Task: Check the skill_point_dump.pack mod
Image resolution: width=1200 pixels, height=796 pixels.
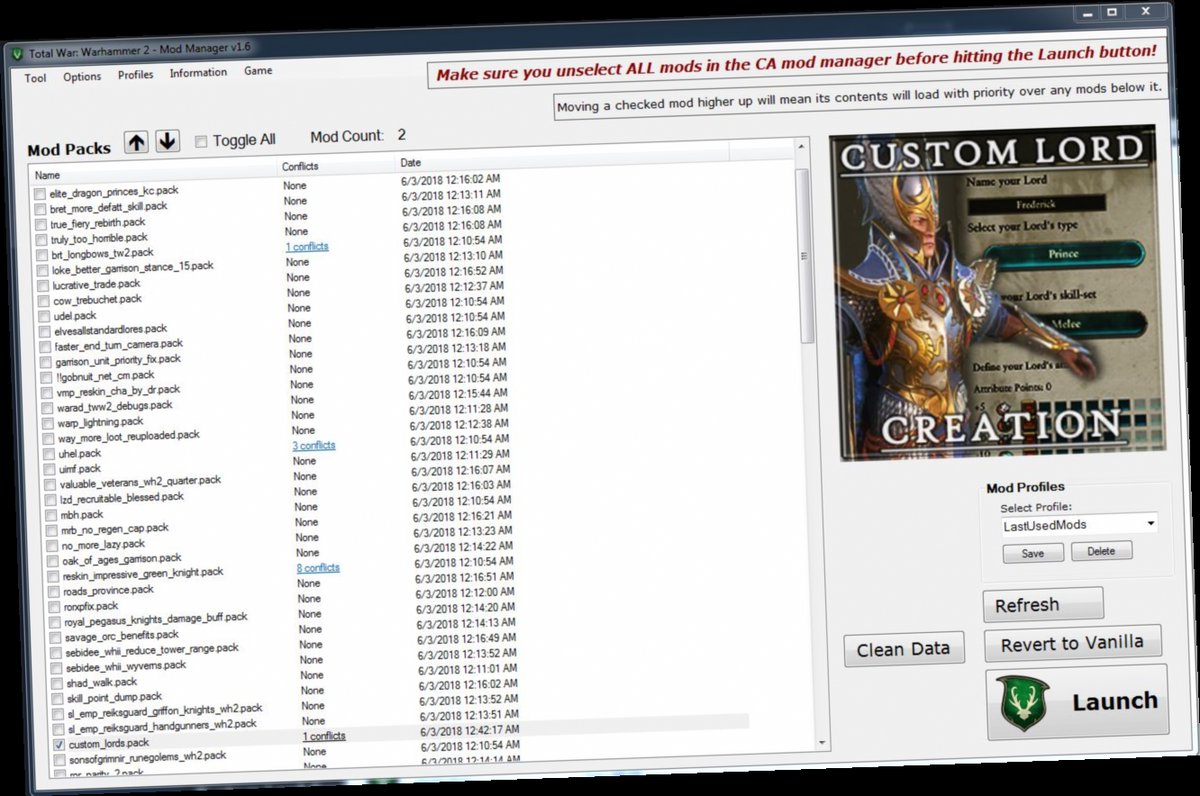Action: [x=57, y=699]
